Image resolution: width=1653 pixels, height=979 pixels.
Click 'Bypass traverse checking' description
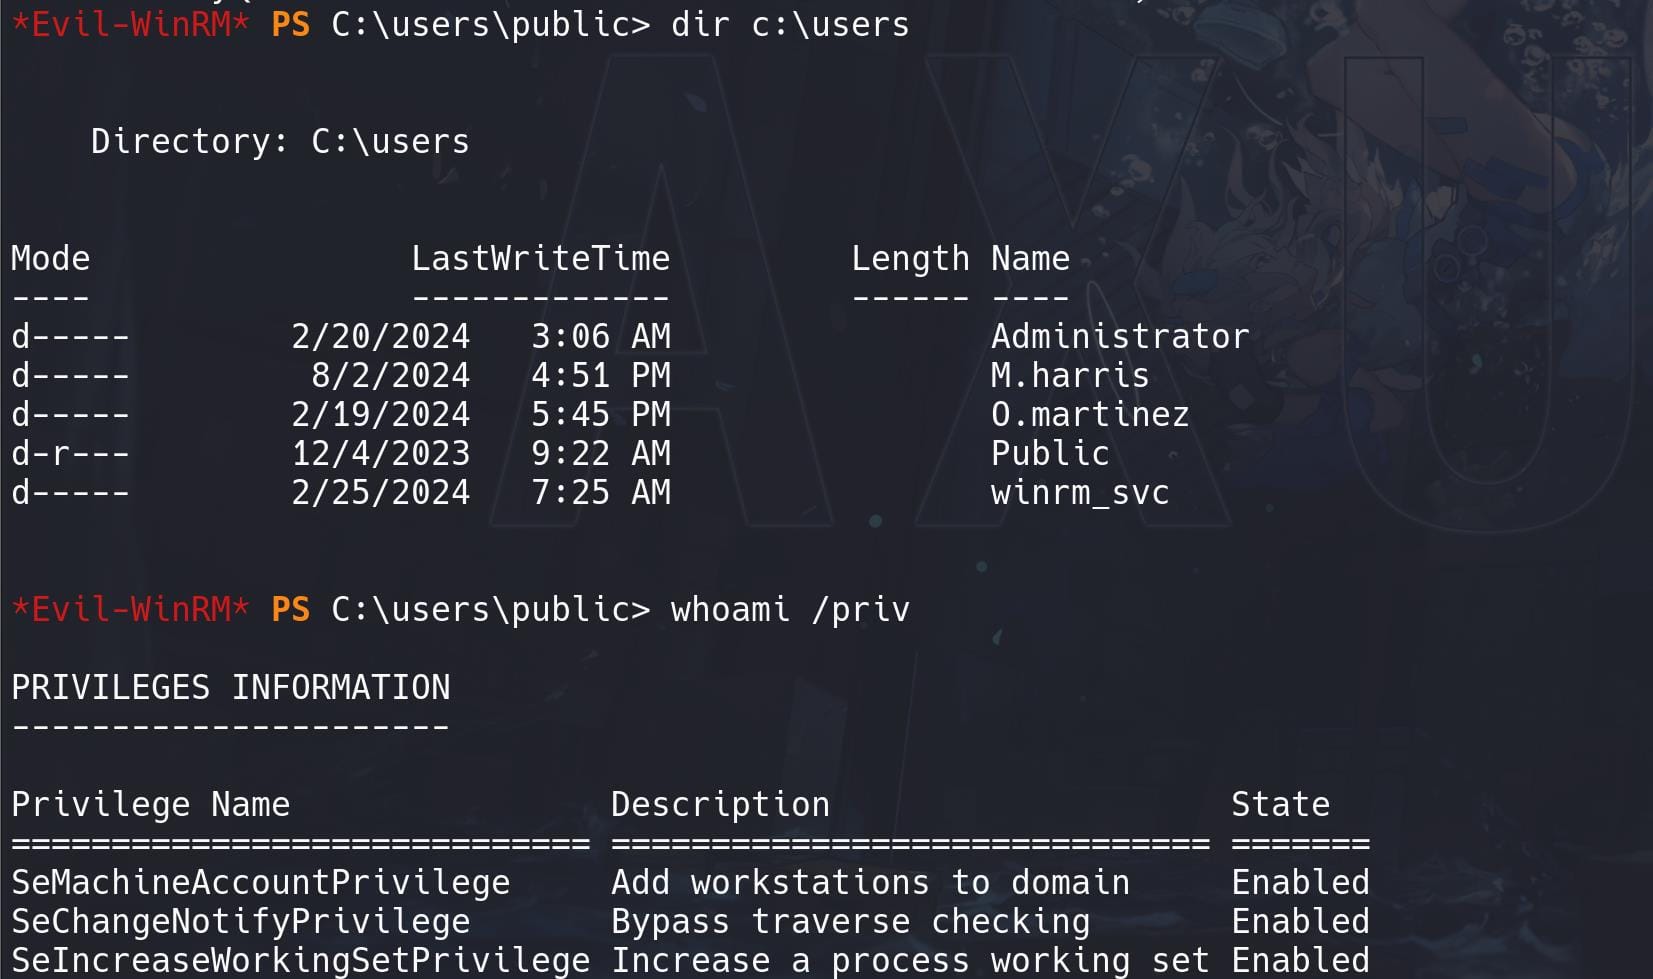click(x=850, y=922)
